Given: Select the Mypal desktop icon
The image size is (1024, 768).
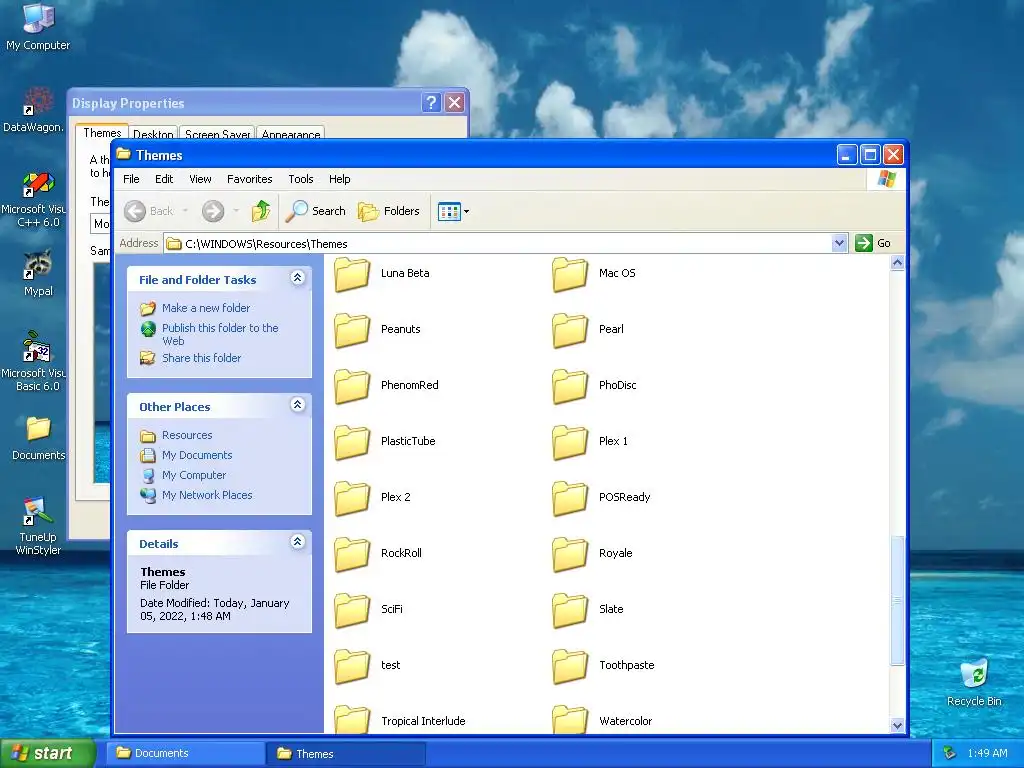Looking at the screenshot, I should (x=38, y=273).
